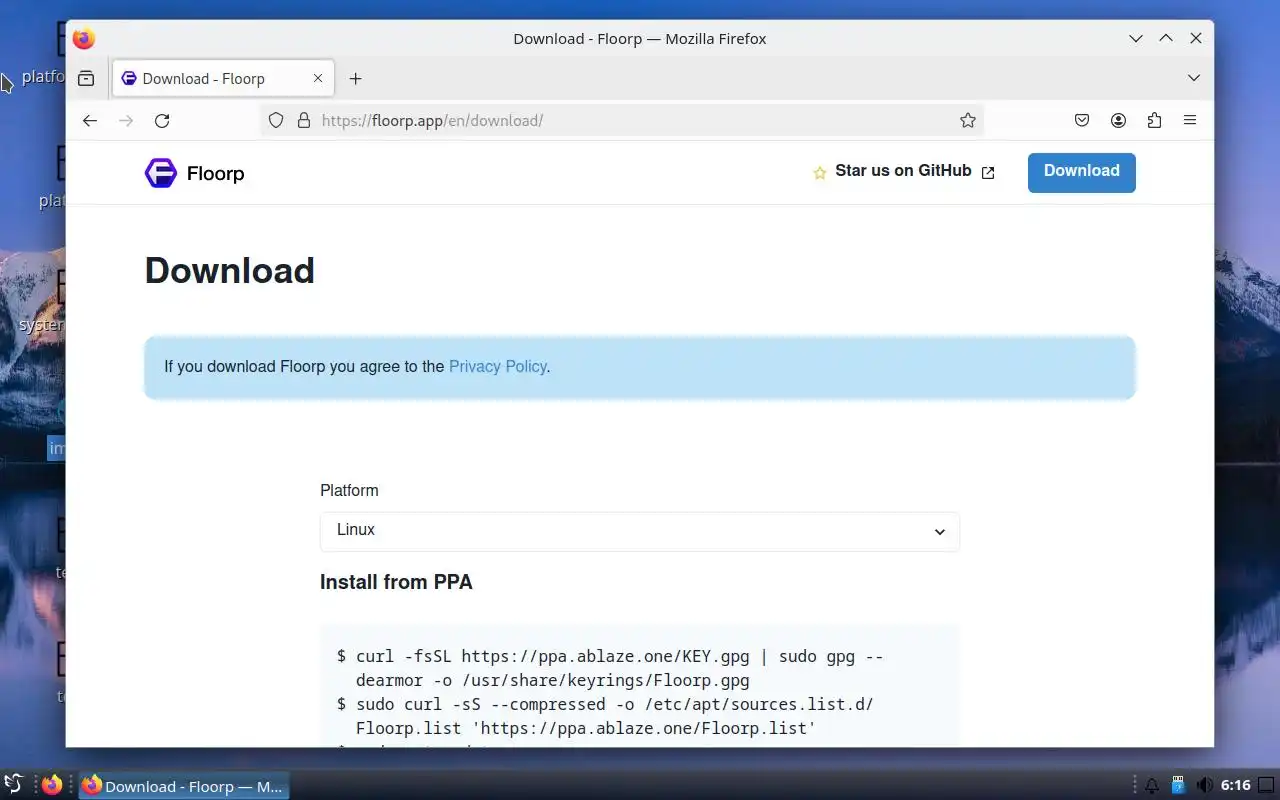Click the Firefox icon in the title bar

(84, 39)
